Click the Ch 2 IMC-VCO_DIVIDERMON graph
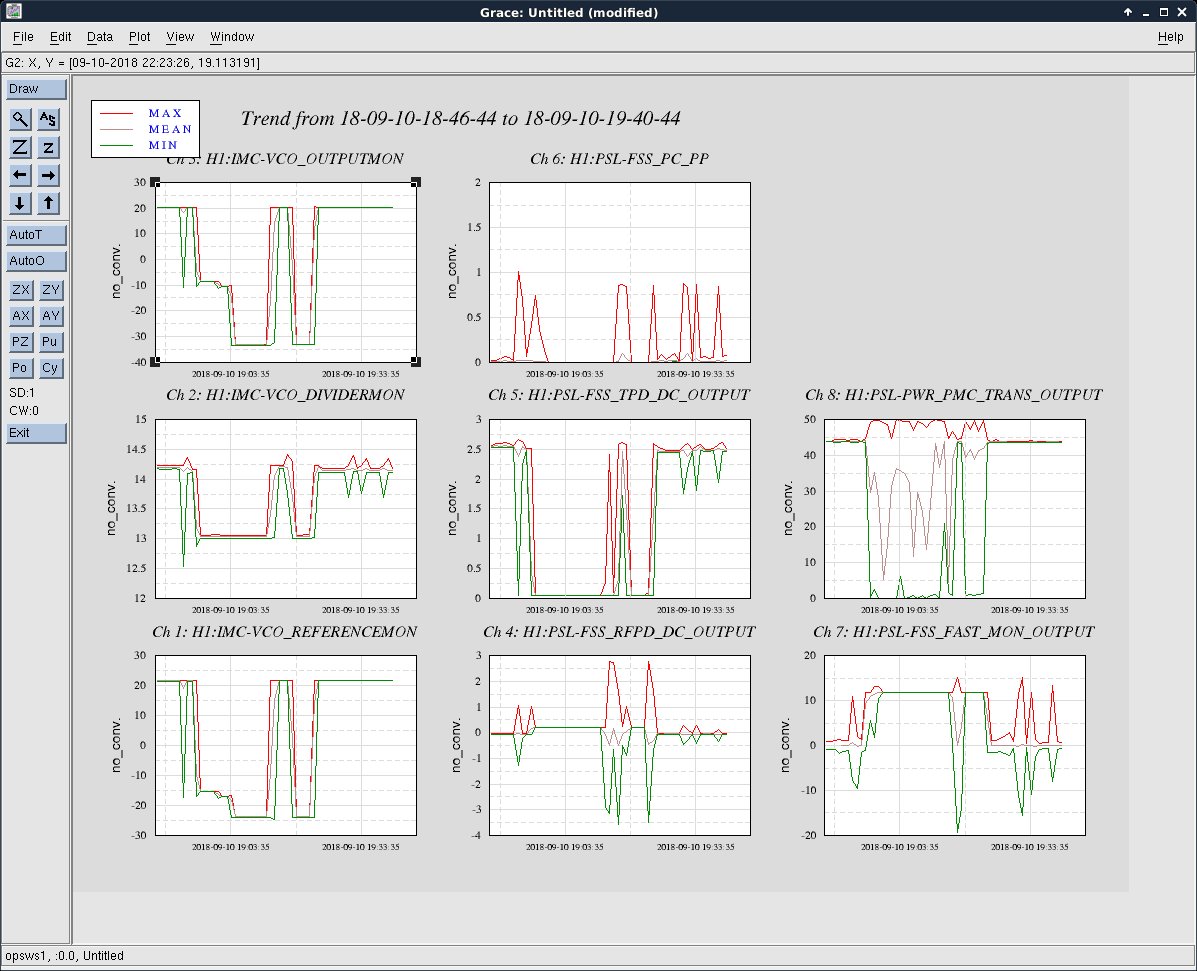This screenshot has height=971, width=1197. tap(286, 508)
